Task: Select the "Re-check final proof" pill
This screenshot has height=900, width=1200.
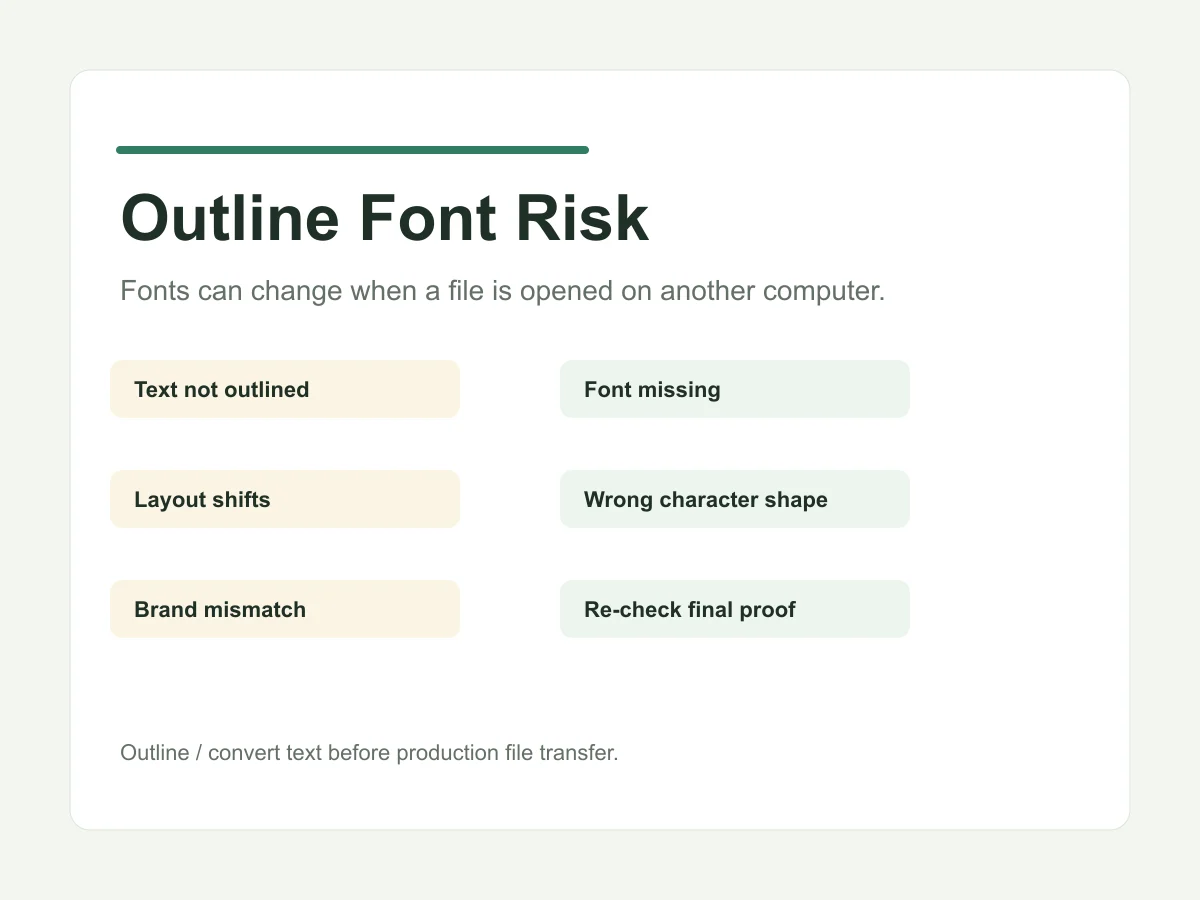Action: point(735,609)
